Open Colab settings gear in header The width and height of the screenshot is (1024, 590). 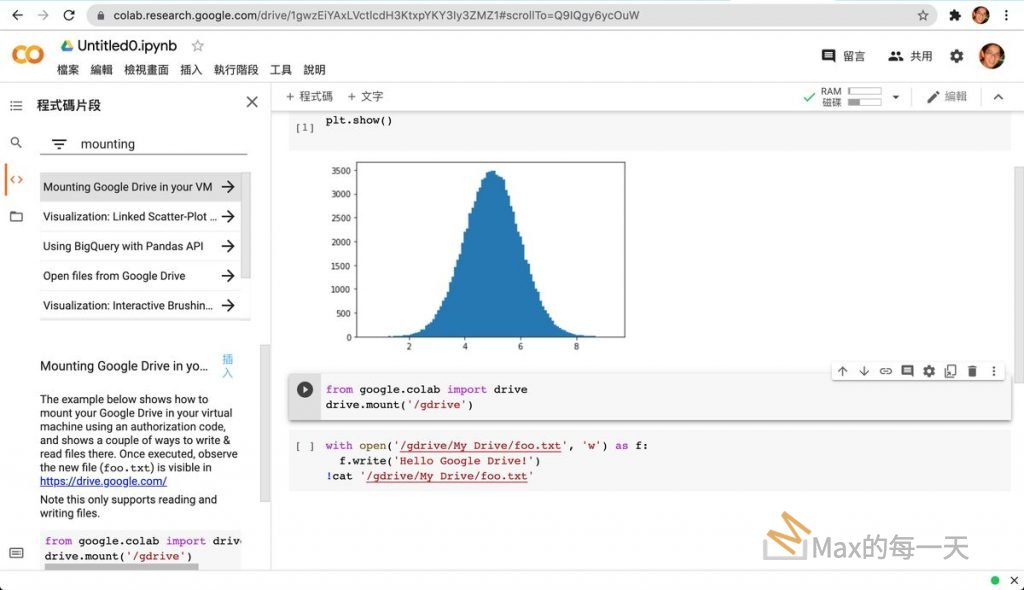957,56
